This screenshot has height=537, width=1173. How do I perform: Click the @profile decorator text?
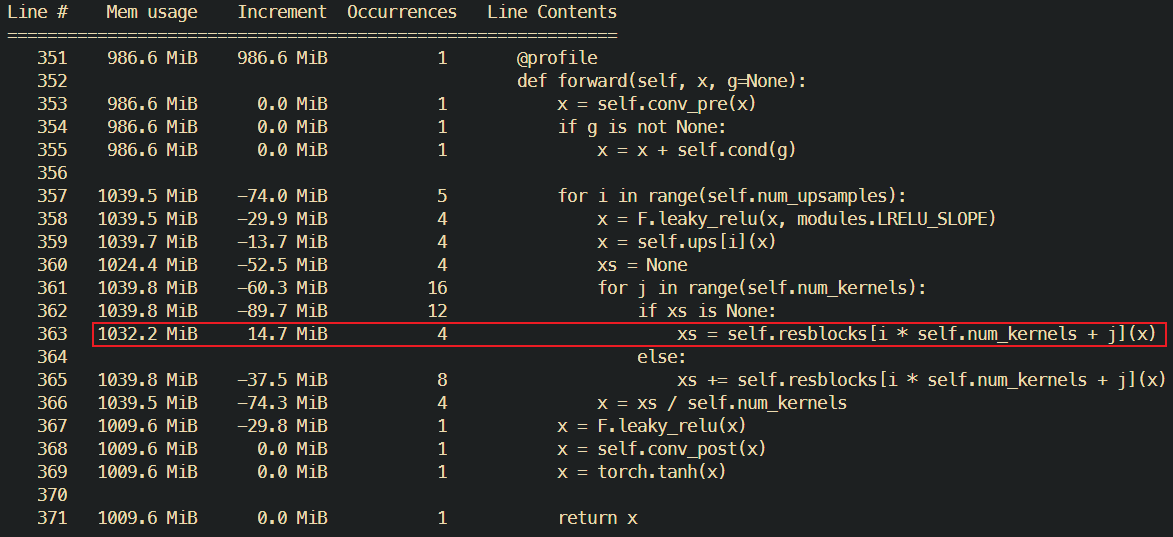[x=557, y=58]
